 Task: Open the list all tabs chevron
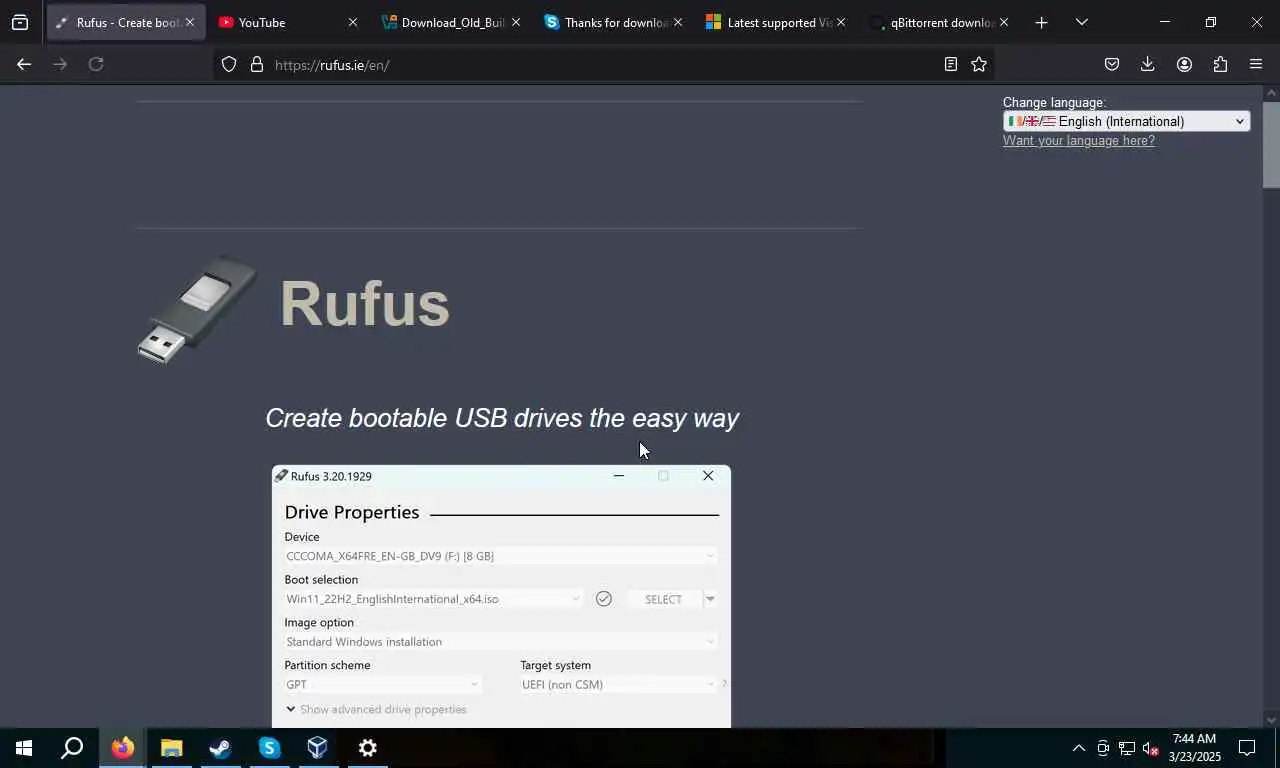click(x=1081, y=22)
